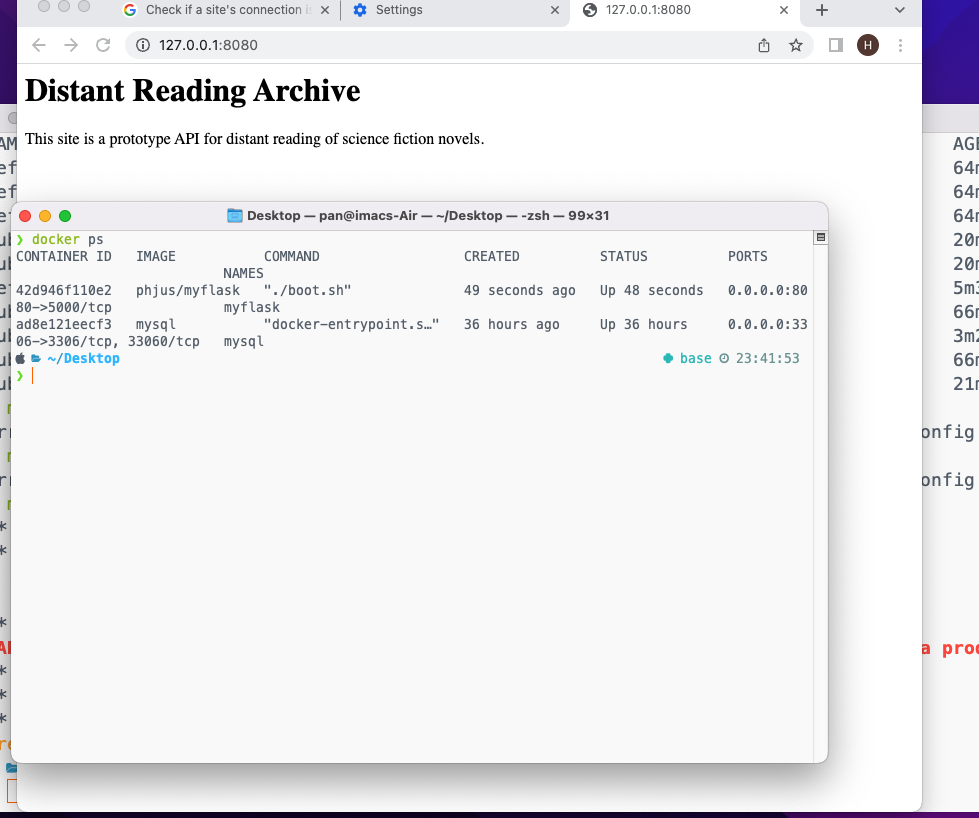Reload the 127.0.0.1:8080 page
Screen dimensions: 979x818
(x=103, y=45)
